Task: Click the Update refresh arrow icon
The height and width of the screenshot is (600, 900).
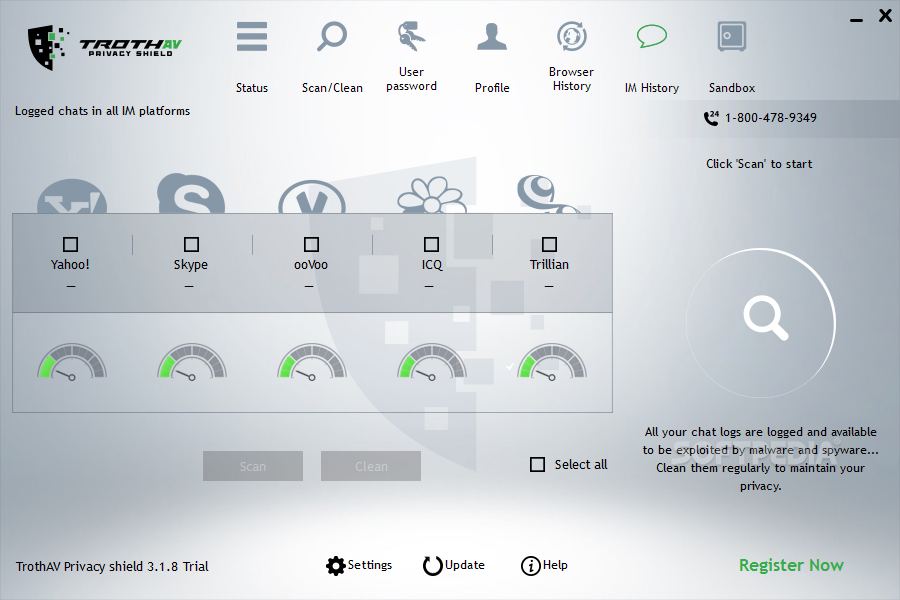Action: pyautogui.click(x=433, y=566)
